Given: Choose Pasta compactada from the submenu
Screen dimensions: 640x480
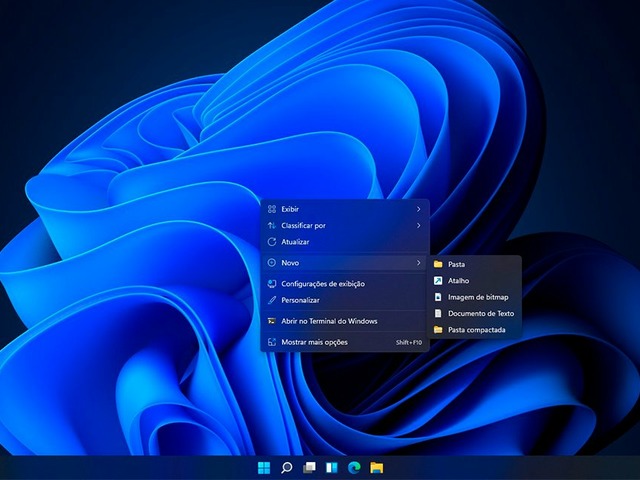Looking at the screenshot, I should [x=476, y=329].
